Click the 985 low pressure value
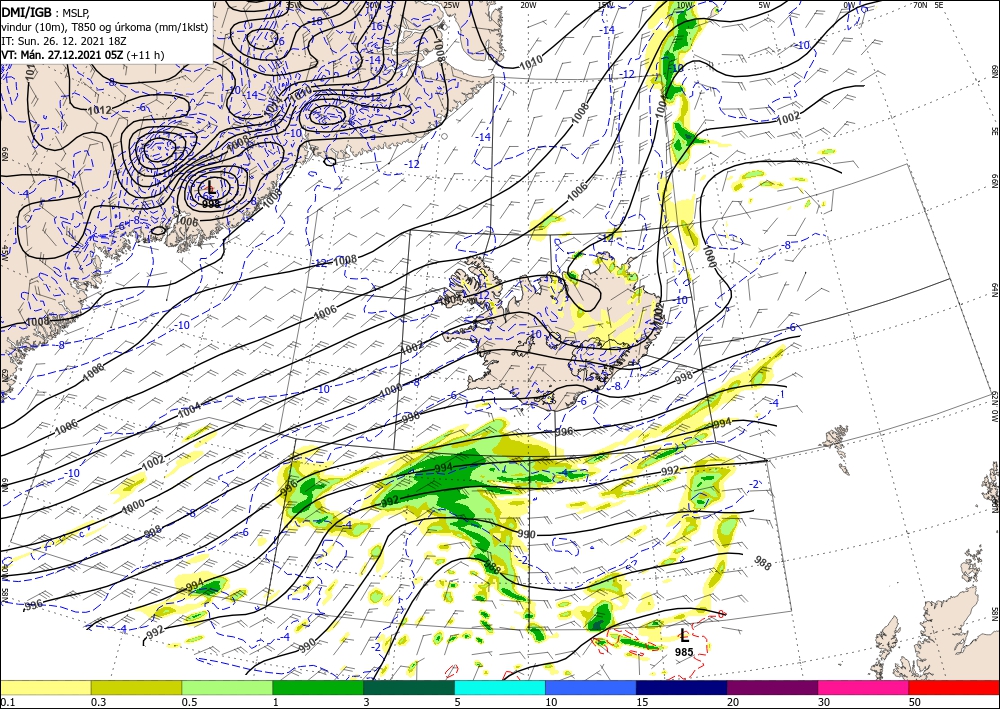The image size is (1000, 709). 684,652
